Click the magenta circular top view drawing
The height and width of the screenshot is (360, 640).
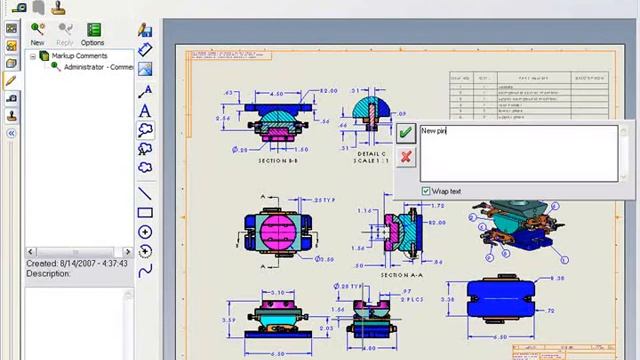click(278, 232)
